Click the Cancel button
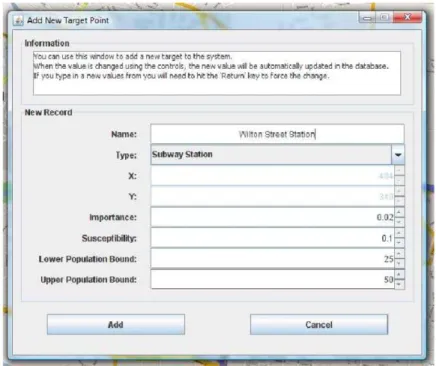Screen dimensions: 436x366 (319, 324)
